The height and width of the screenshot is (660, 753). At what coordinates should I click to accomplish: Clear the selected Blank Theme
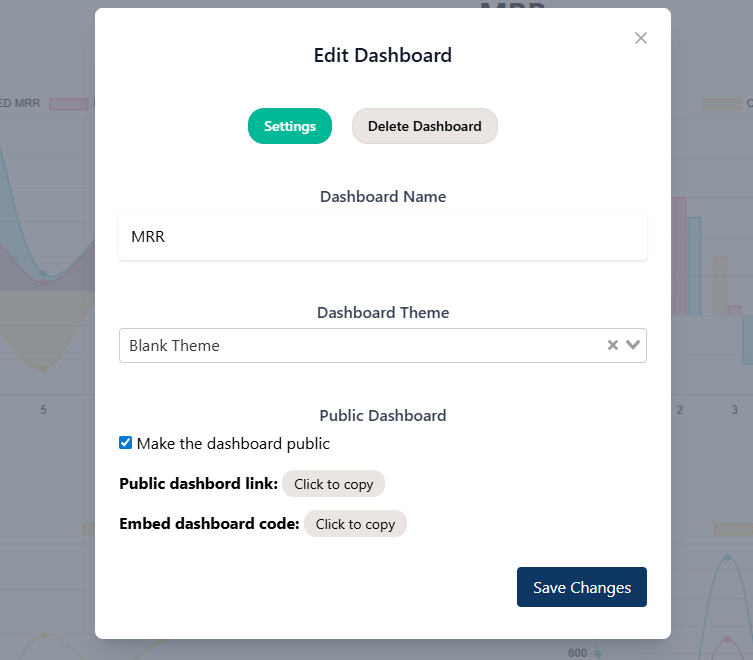[613, 345]
